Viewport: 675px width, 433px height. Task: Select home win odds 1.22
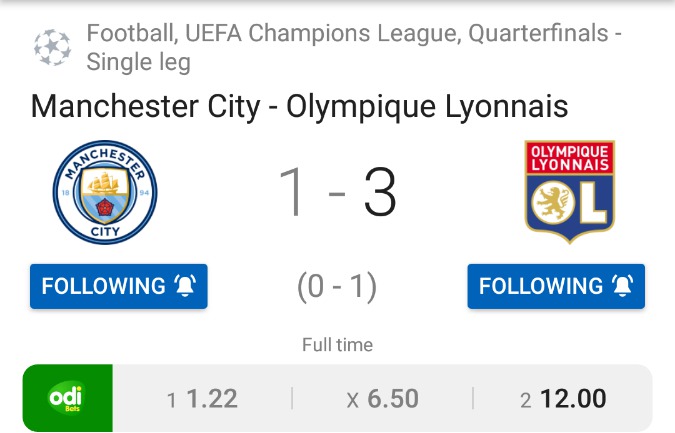(202, 399)
